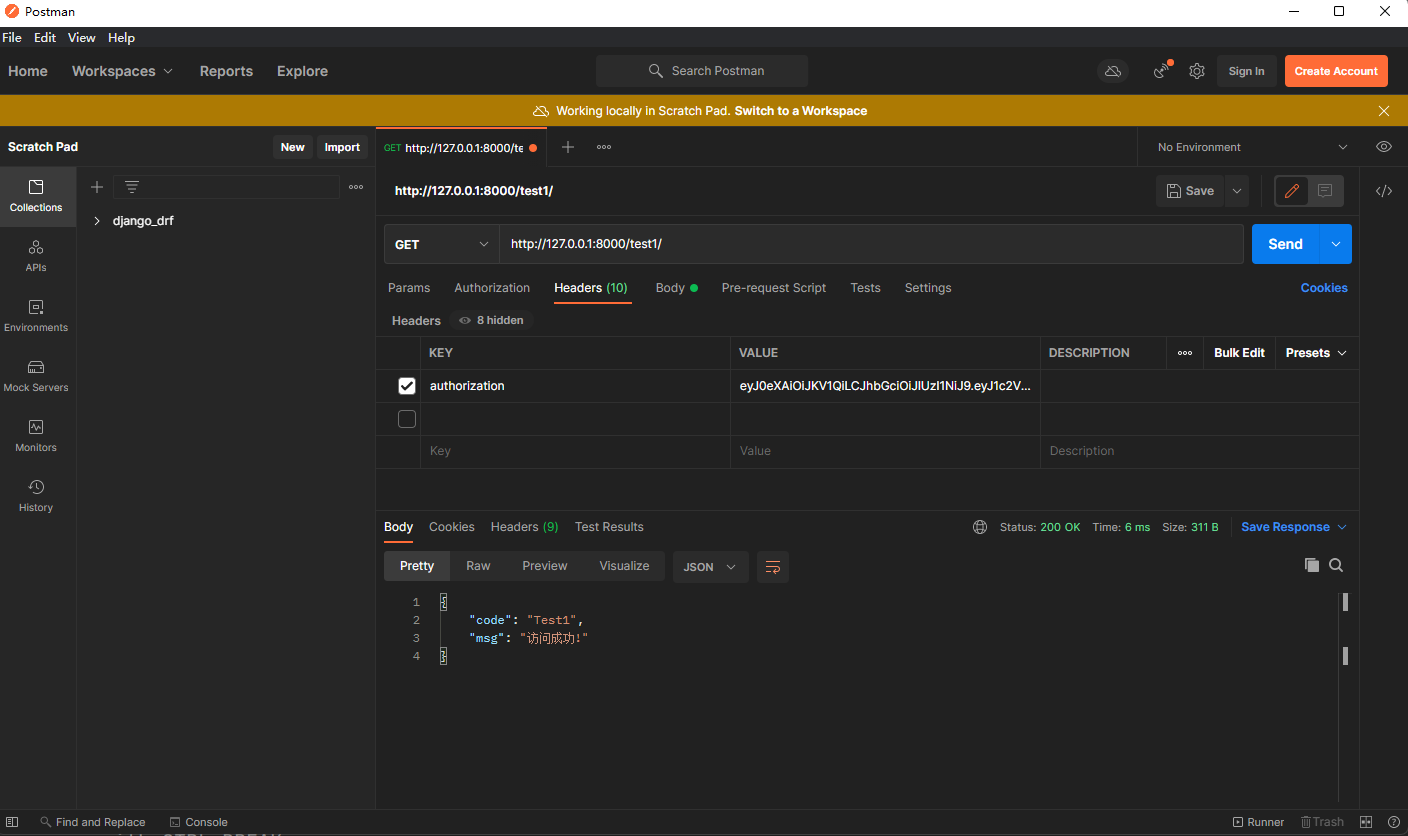Open the two-pane layout icon in status bar
The image size is (1408, 836).
click(x=1367, y=822)
